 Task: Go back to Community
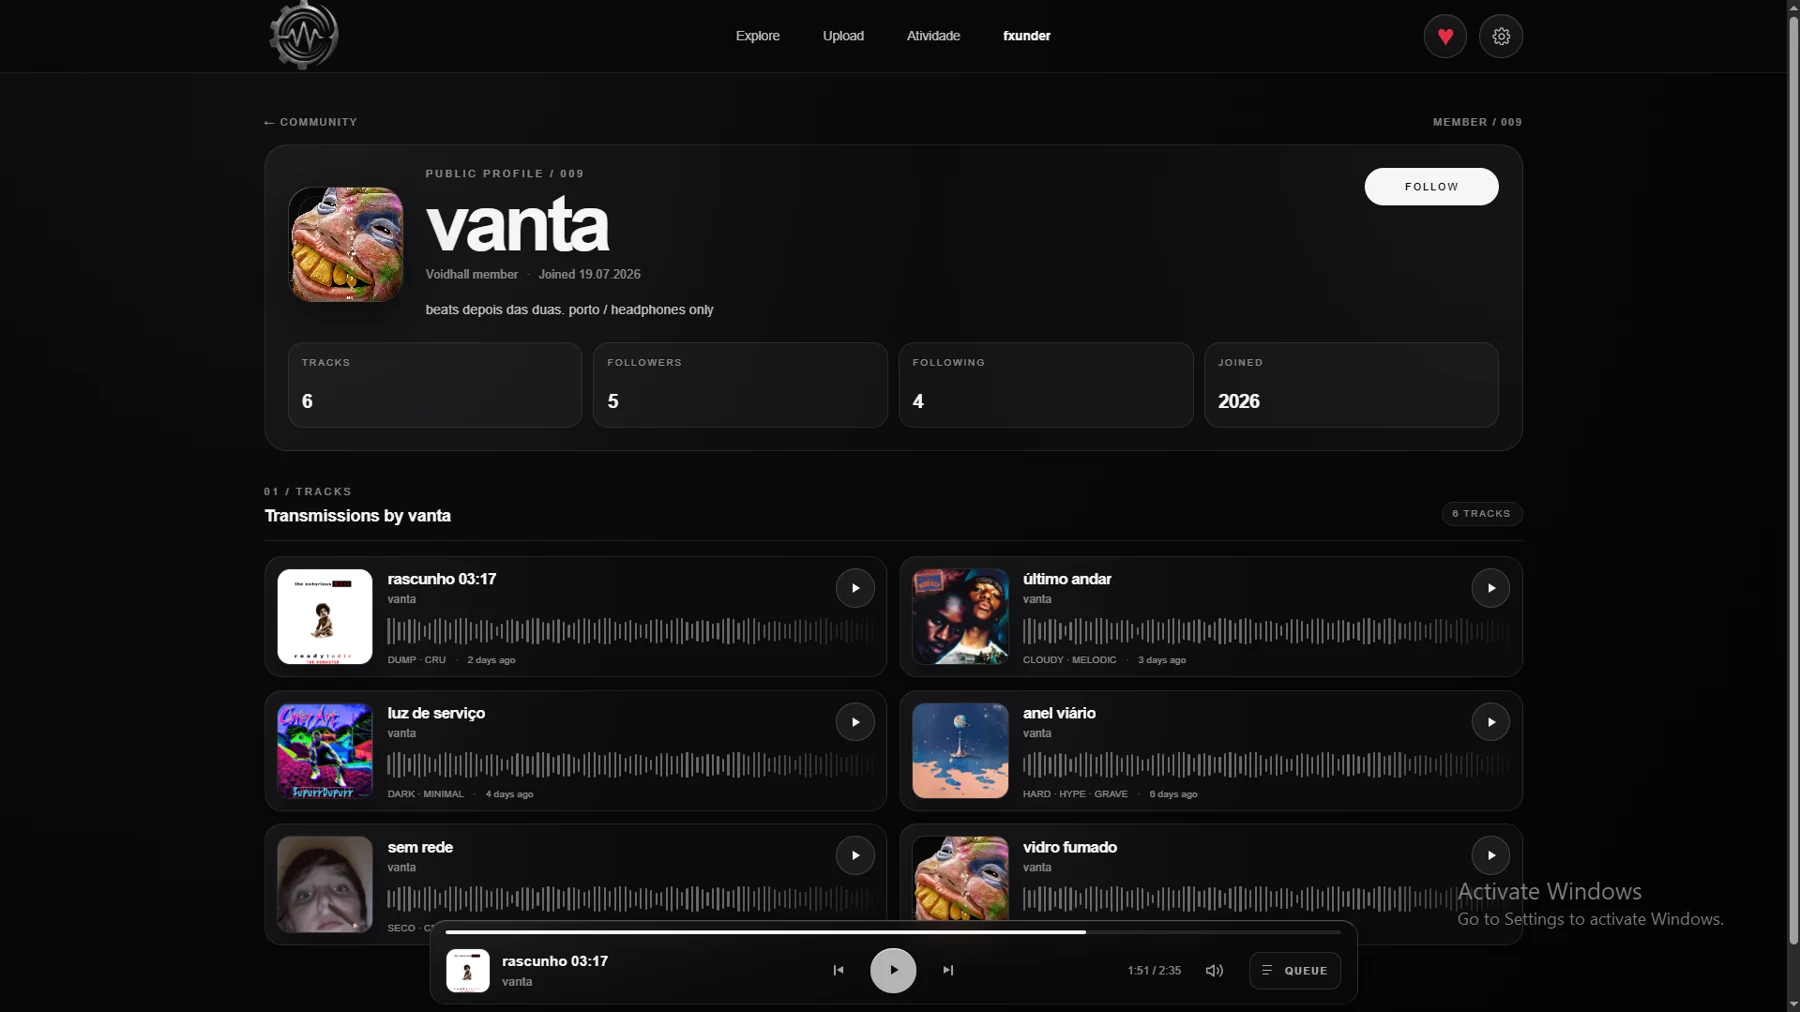pos(311,122)
